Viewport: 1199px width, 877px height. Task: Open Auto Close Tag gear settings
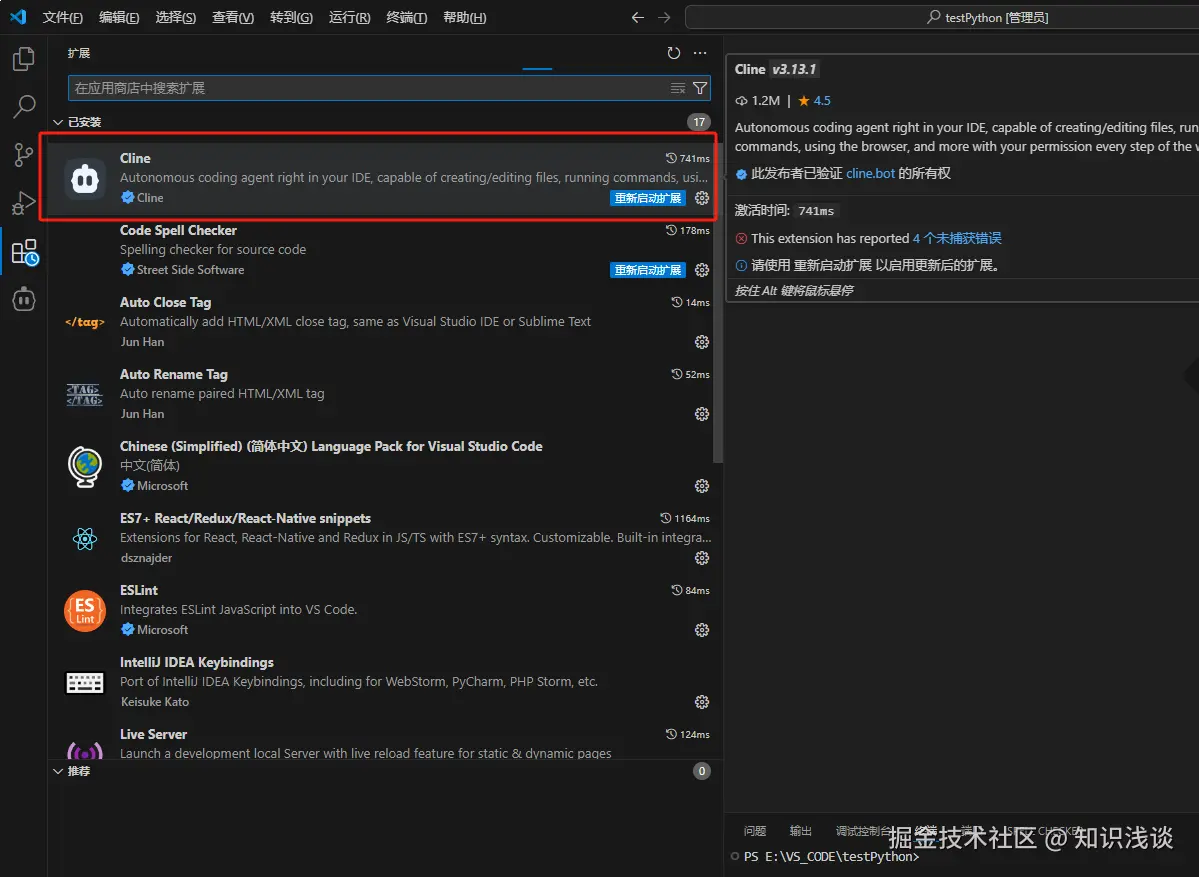pos(702,342)
